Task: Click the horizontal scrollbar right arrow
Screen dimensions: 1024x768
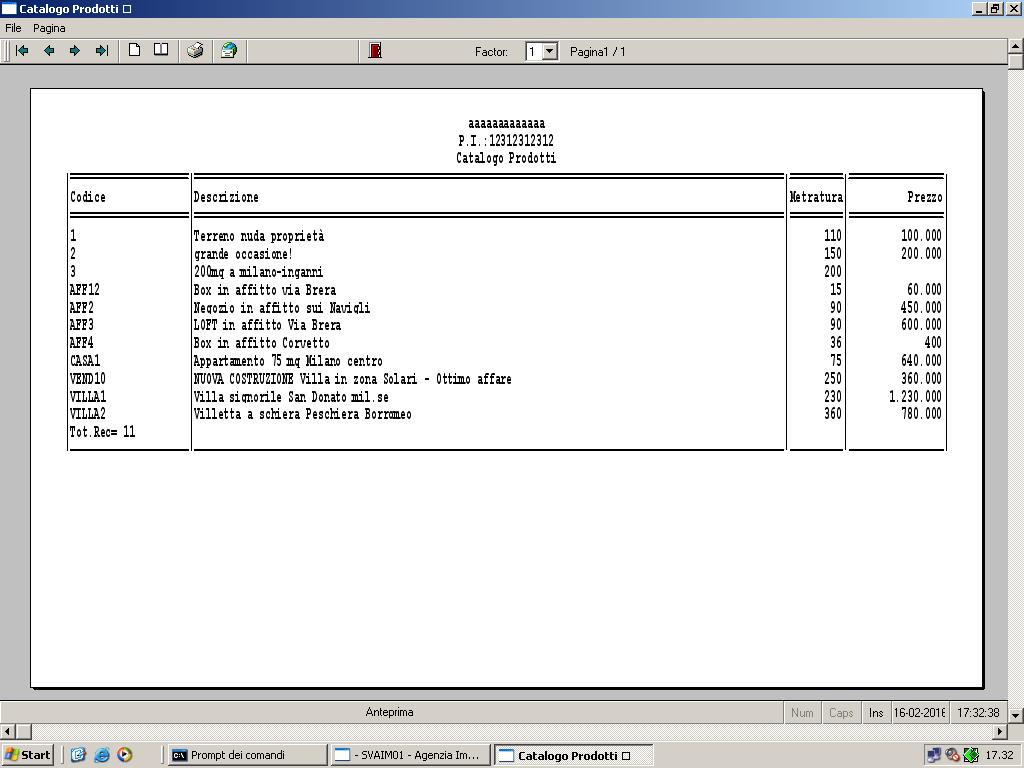Action: click(1000, 732)
